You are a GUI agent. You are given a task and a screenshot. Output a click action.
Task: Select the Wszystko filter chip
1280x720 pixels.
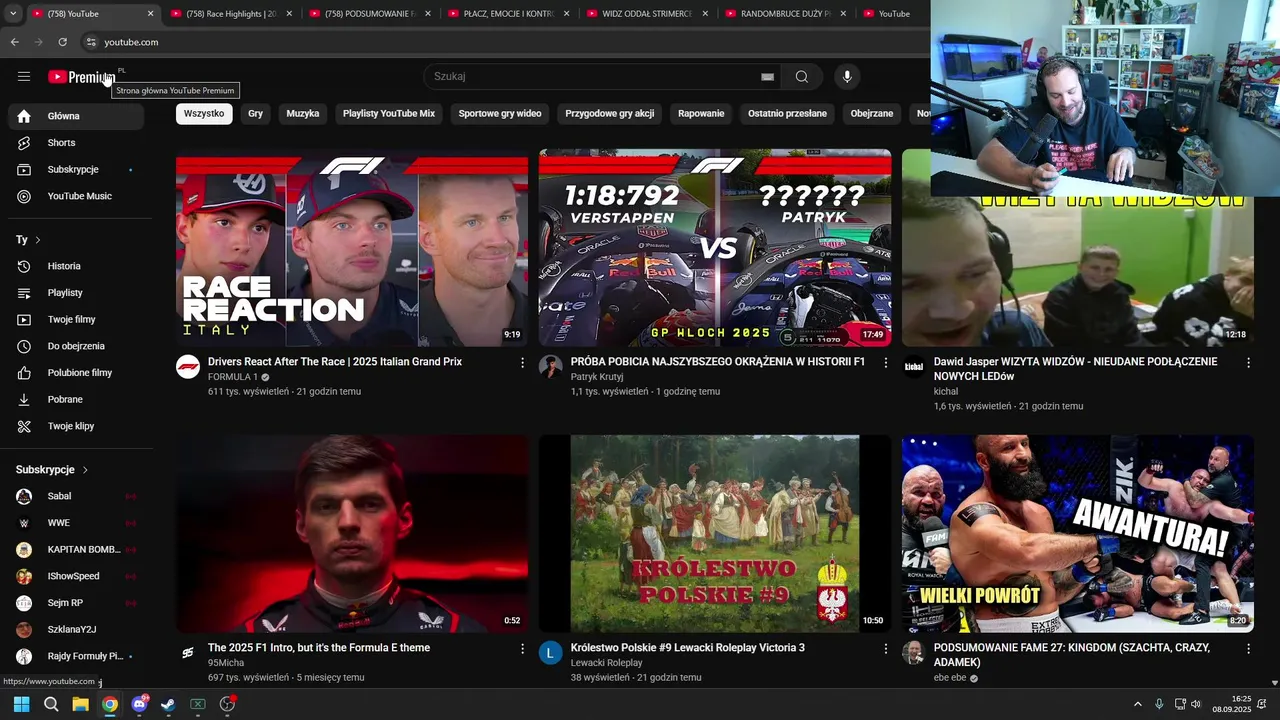(204, 114)
